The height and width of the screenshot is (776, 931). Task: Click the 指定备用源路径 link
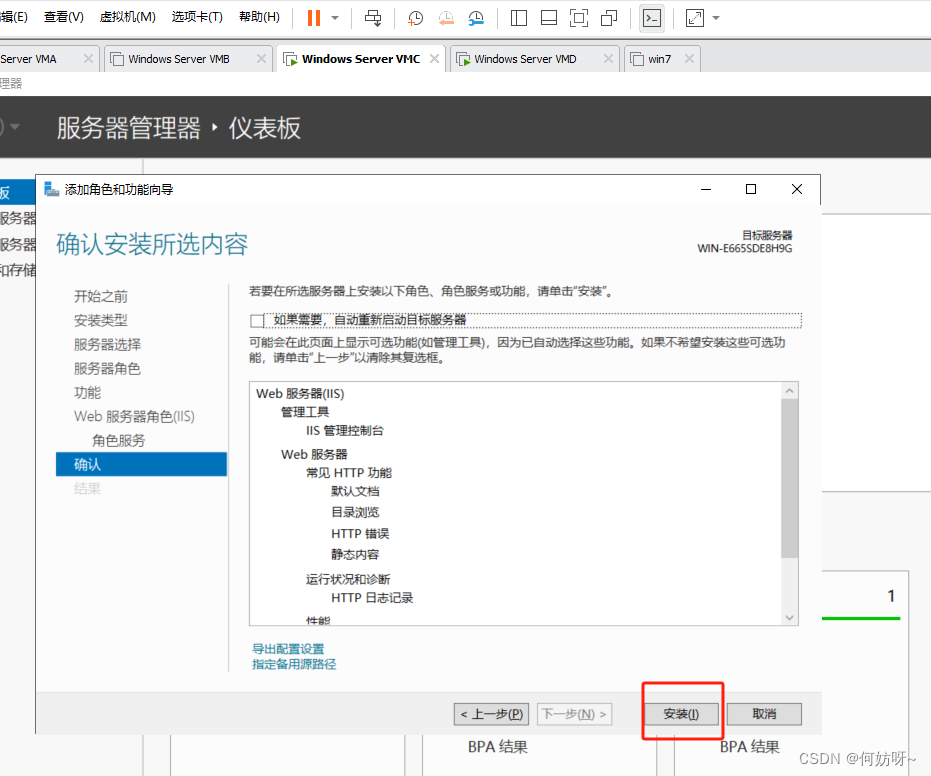click(x=294, y=664)
